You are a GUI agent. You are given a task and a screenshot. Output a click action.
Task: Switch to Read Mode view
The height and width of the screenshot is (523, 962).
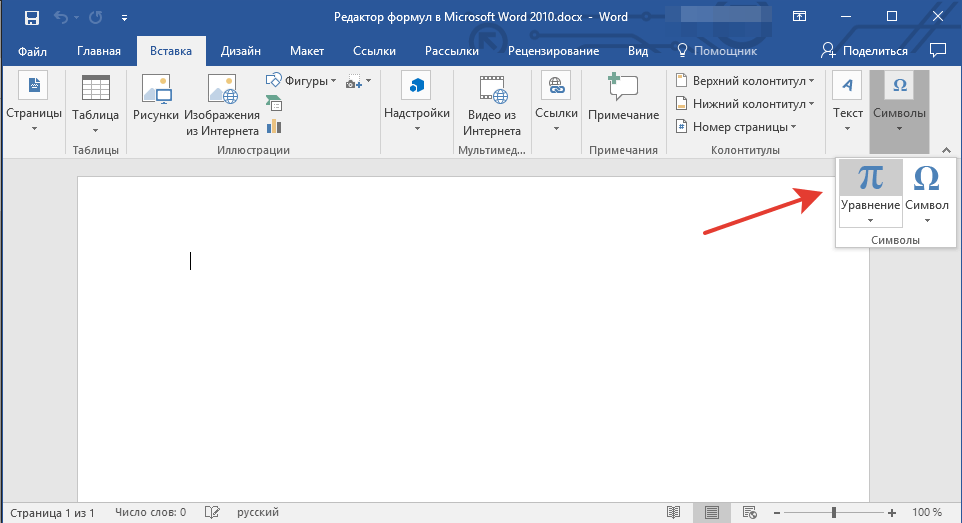pos(674,512)
